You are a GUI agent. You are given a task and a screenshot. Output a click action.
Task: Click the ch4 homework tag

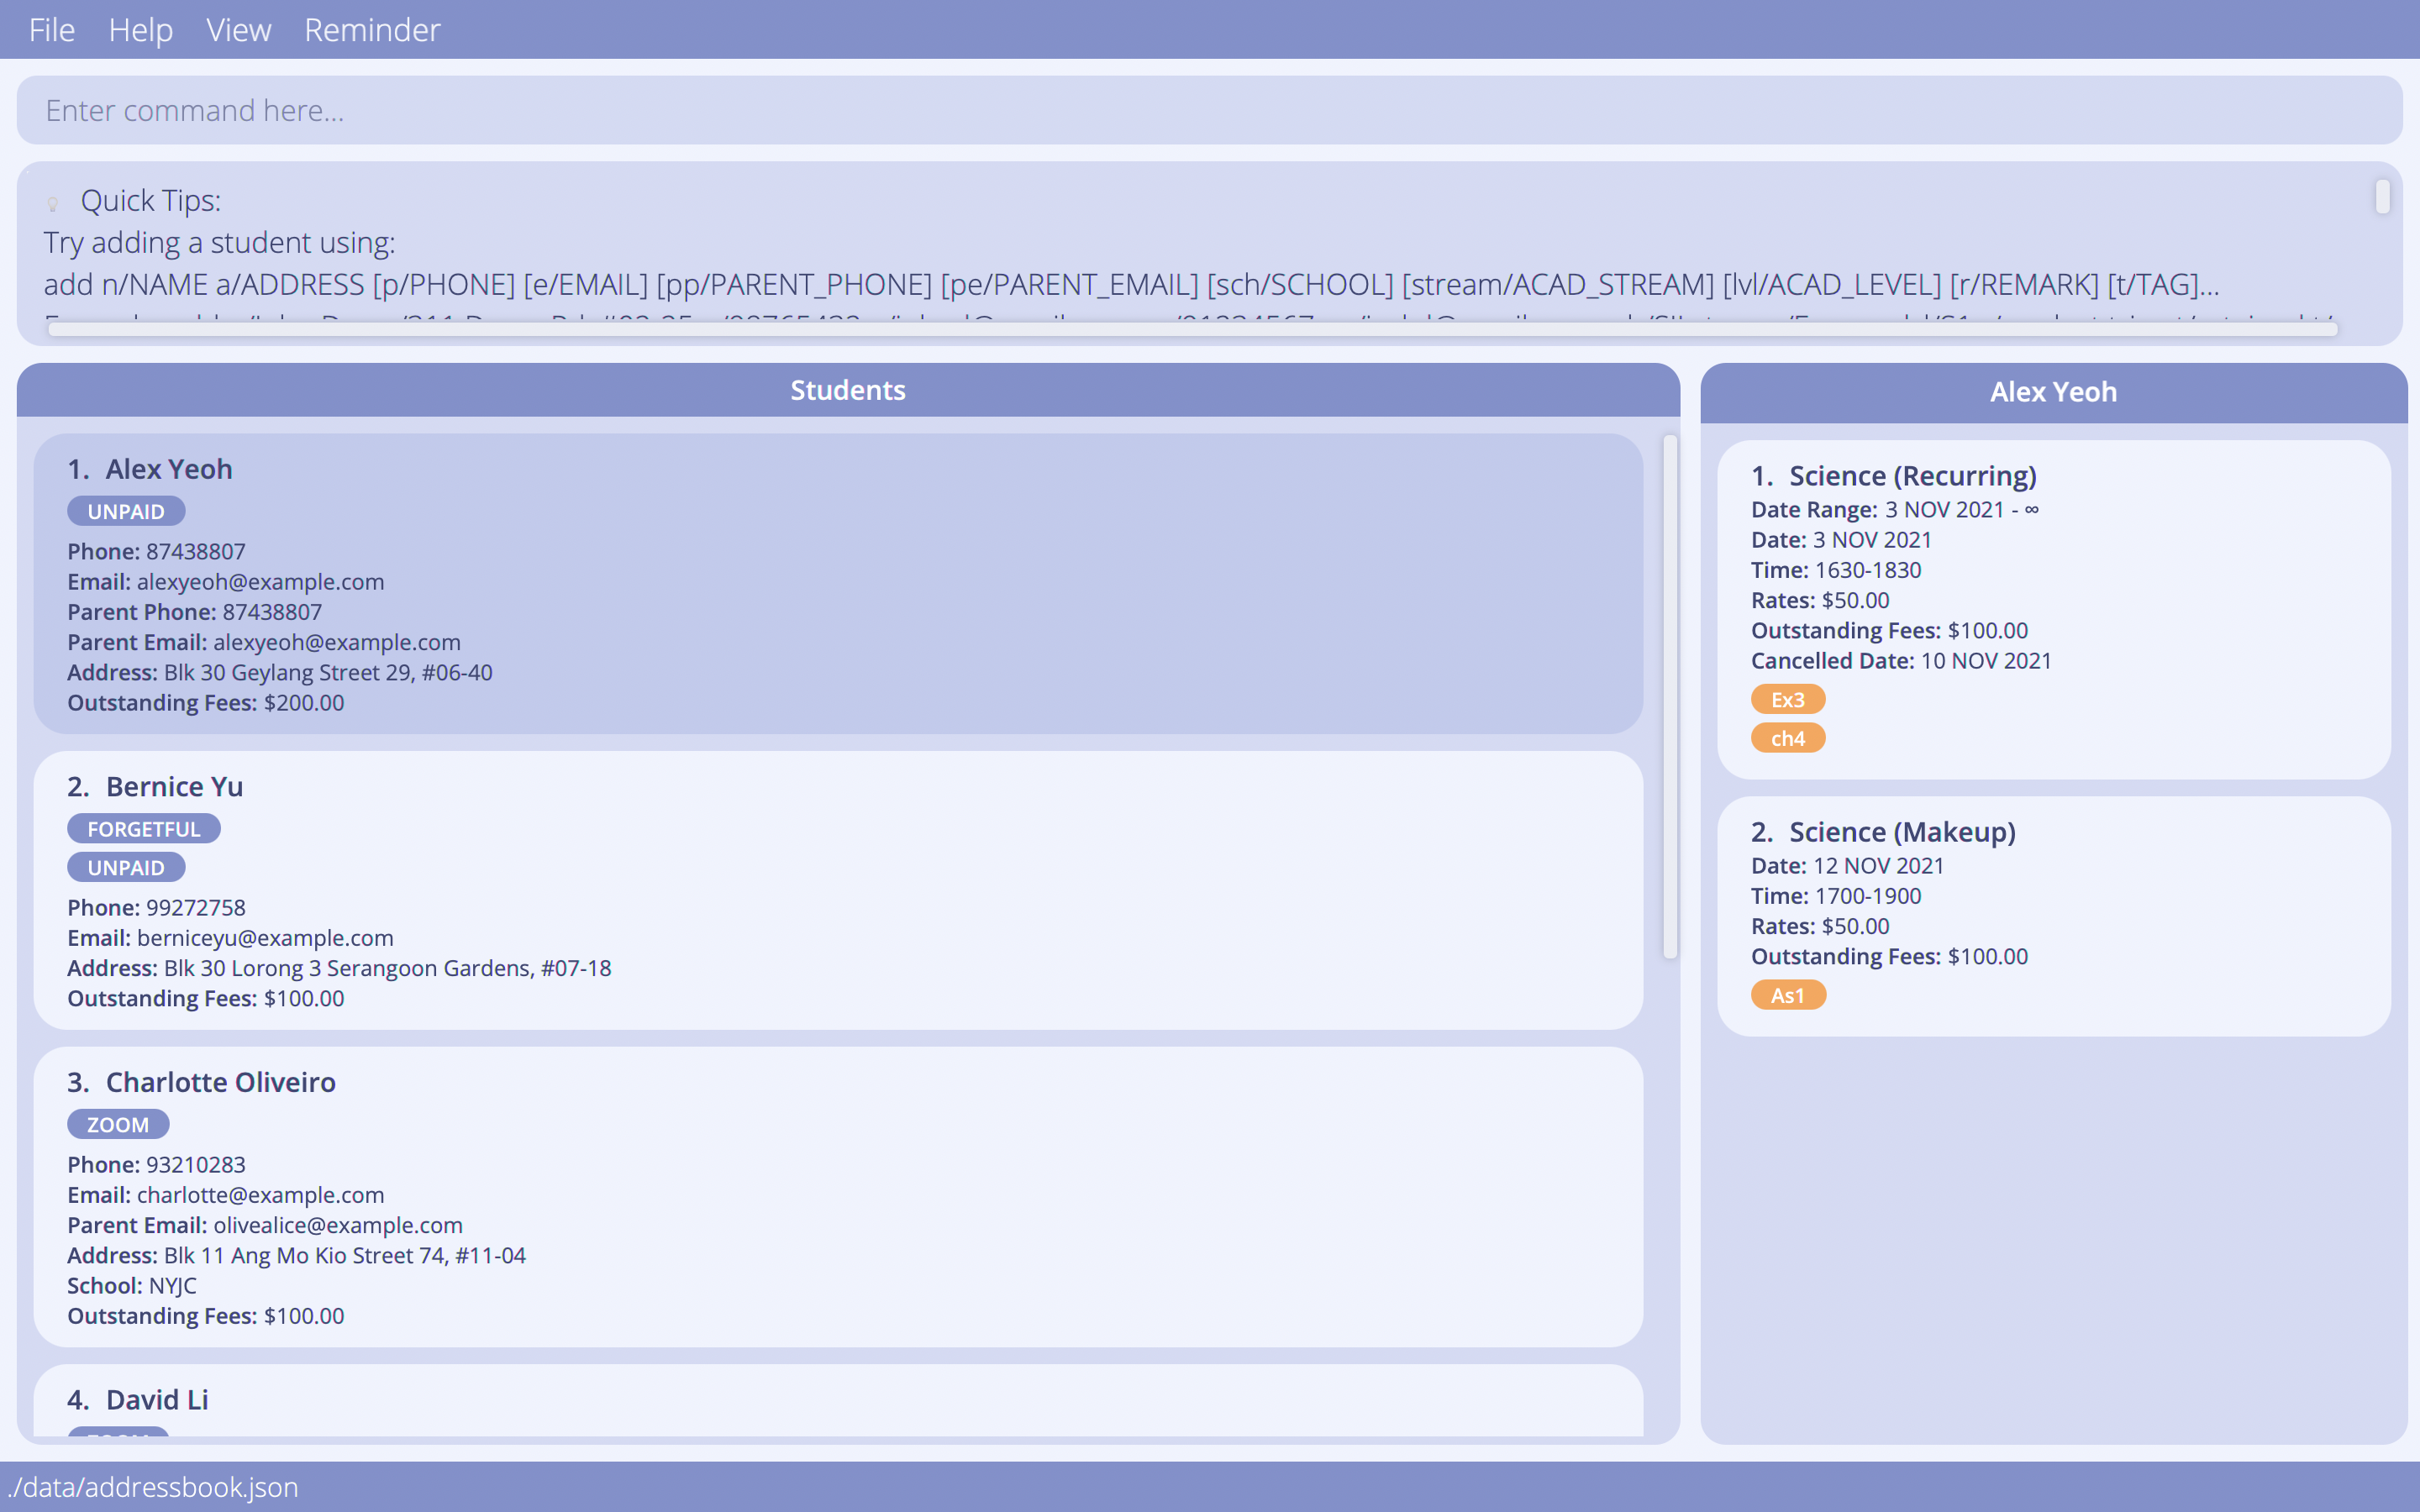[x=1788, y=738]
